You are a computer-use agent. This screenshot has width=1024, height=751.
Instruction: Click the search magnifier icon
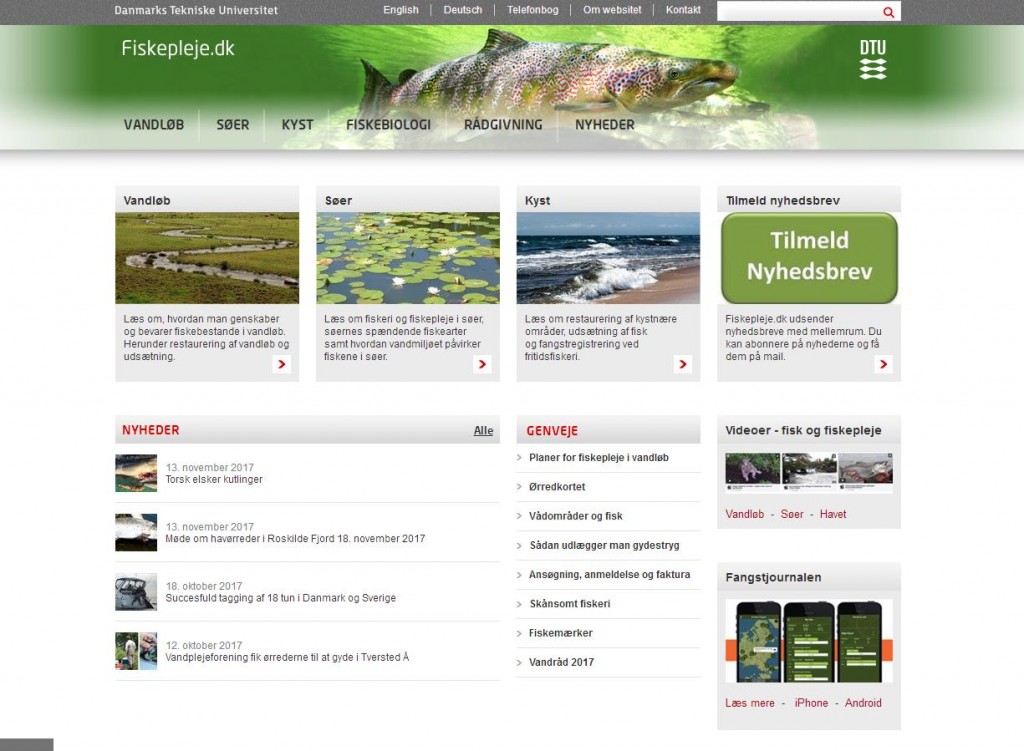[x=888, y=12]
